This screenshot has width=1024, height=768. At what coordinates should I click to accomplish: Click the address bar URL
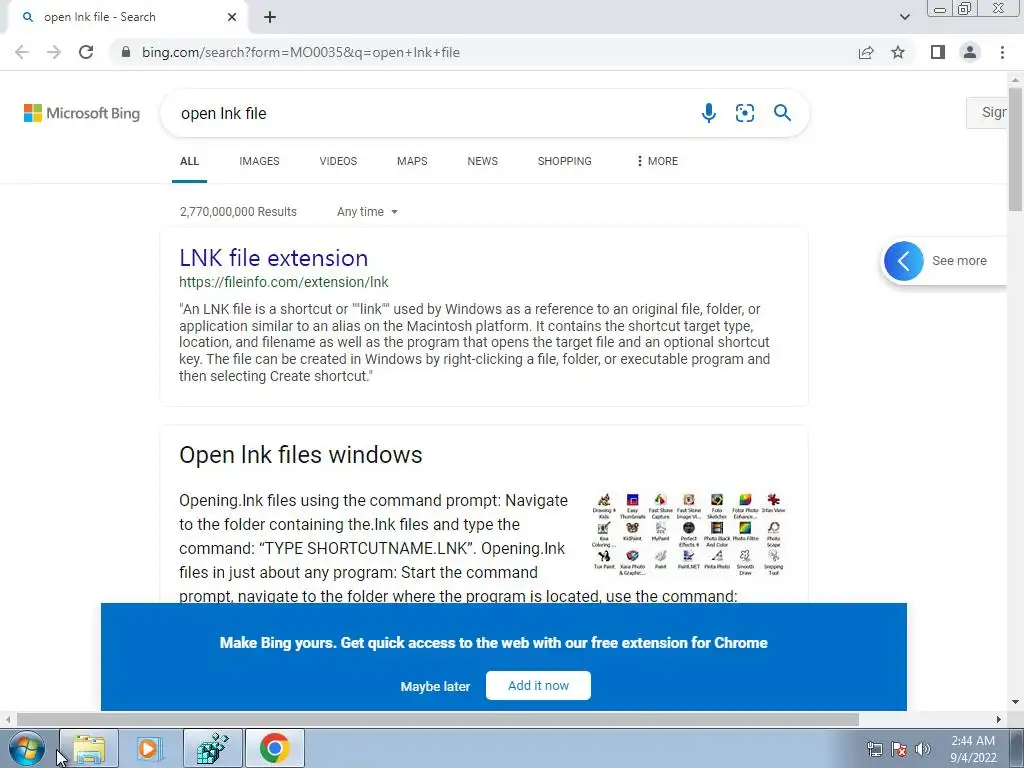pyautogui.click(x=301, y=52)
